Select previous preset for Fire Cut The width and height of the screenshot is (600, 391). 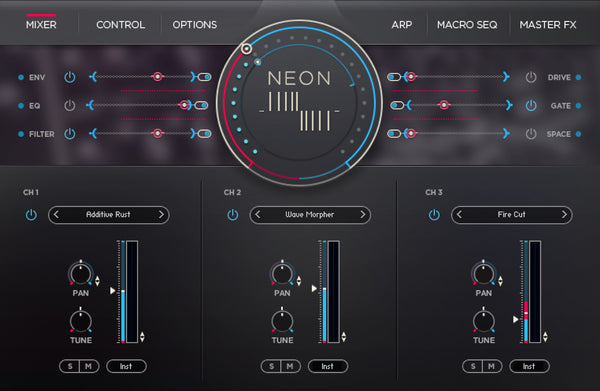pyautogui.click(x=459, y=215)
